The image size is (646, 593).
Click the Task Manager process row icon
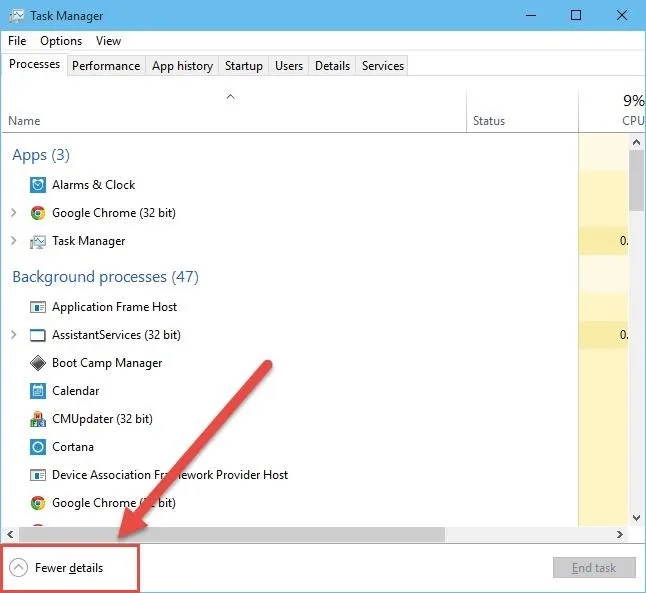[37, 241]
